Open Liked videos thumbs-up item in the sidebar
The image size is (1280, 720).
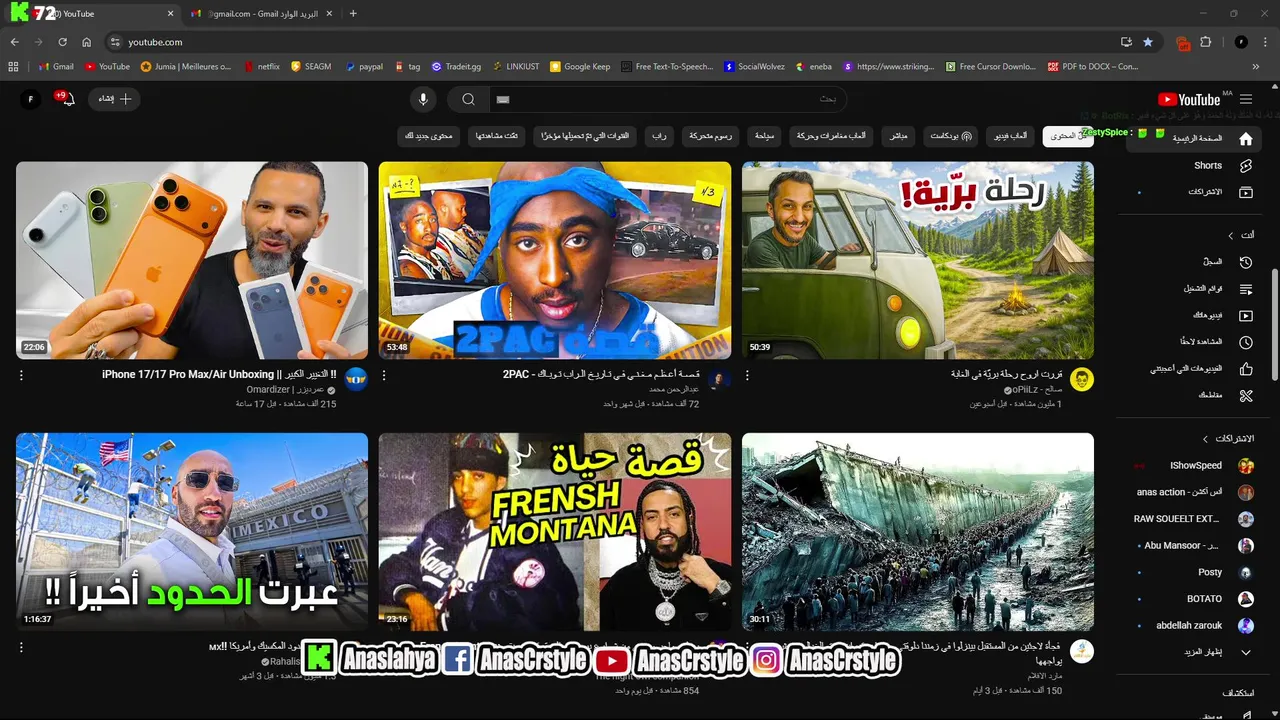point(1193,369)
